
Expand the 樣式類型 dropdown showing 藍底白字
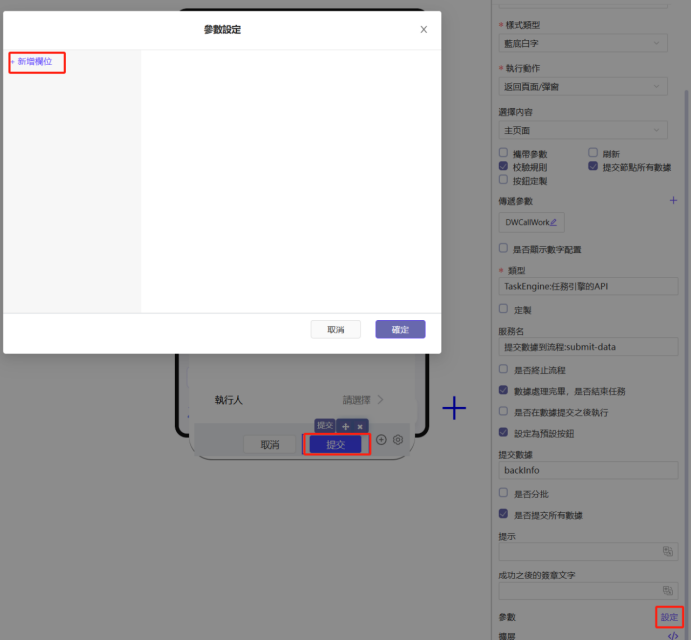click(582, 43)
